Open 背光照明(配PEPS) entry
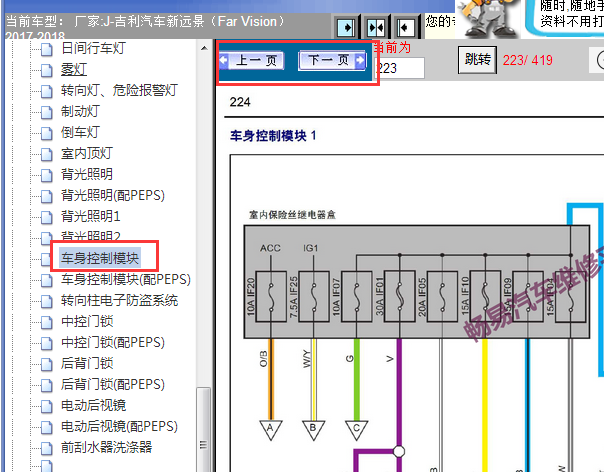 [113, 195]
